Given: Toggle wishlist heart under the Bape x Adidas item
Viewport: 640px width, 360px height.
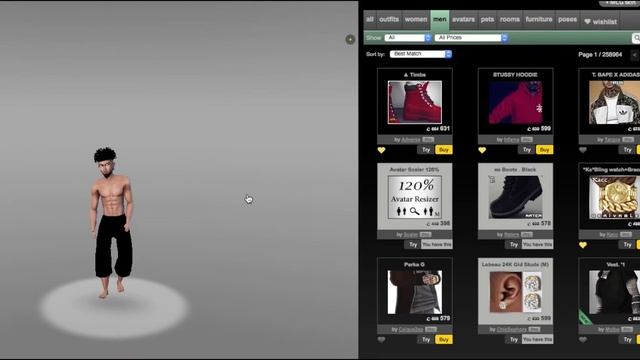Looking at the screenshot, I should (x=583, y=150).
